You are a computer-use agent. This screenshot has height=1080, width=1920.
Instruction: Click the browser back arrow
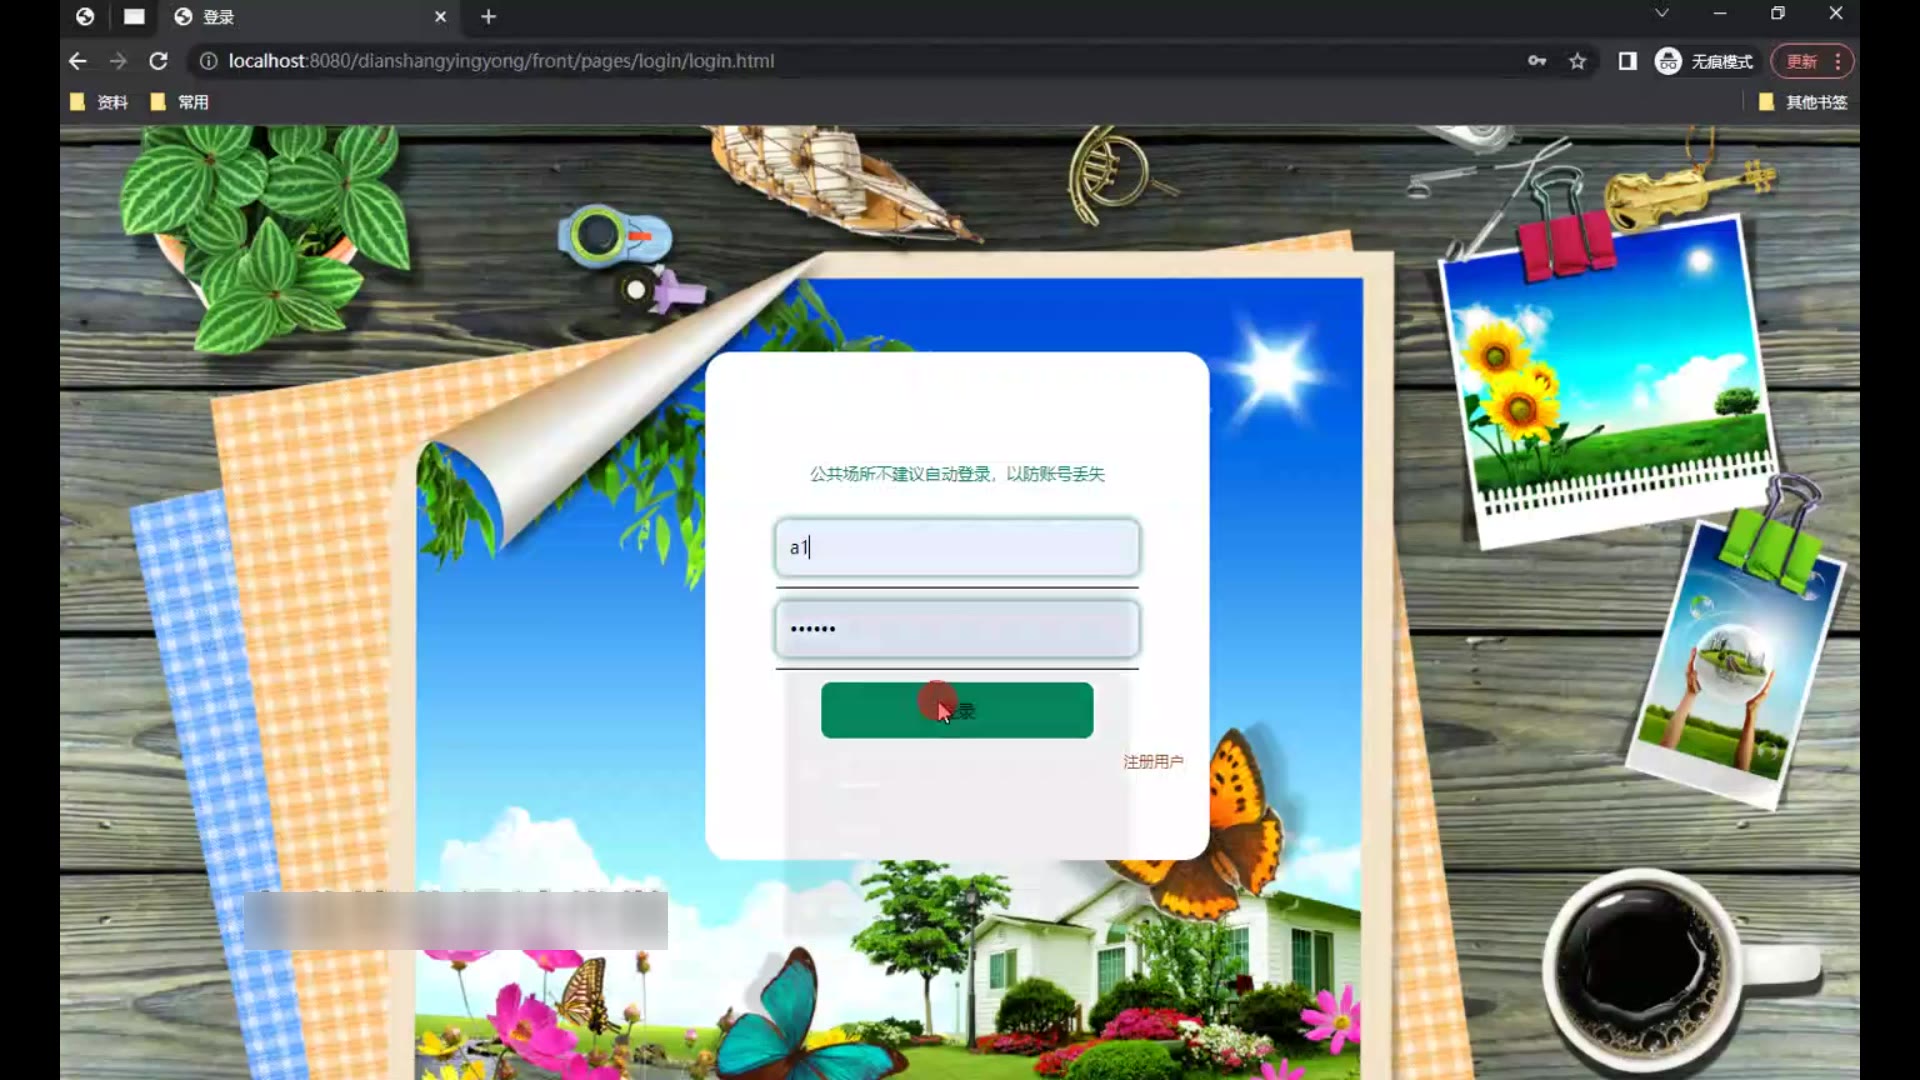(x=78, y=61)
